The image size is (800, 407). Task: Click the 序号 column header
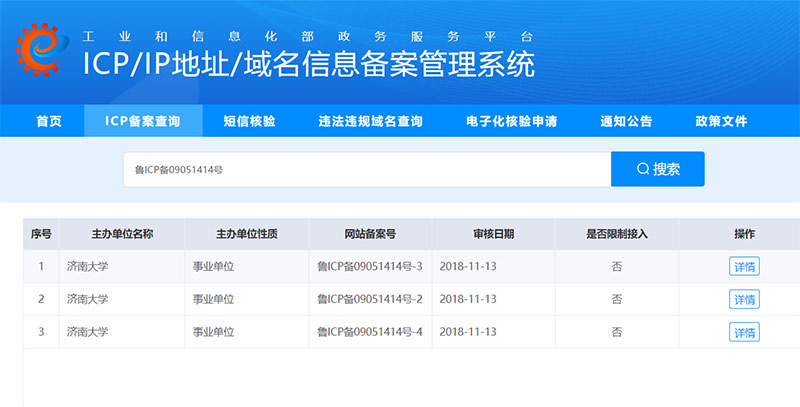pyautogui.click(x=41, y=234)
